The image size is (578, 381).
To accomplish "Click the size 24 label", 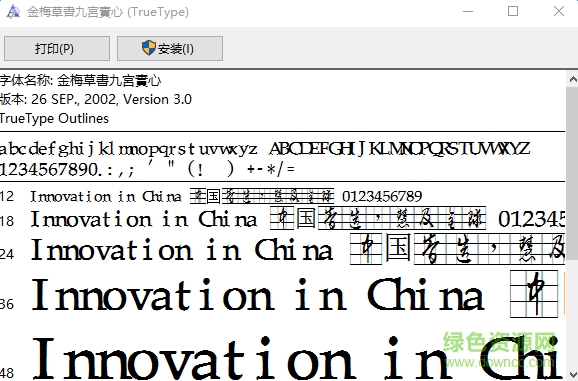I will pyautogui.click(x=7, y=254).
